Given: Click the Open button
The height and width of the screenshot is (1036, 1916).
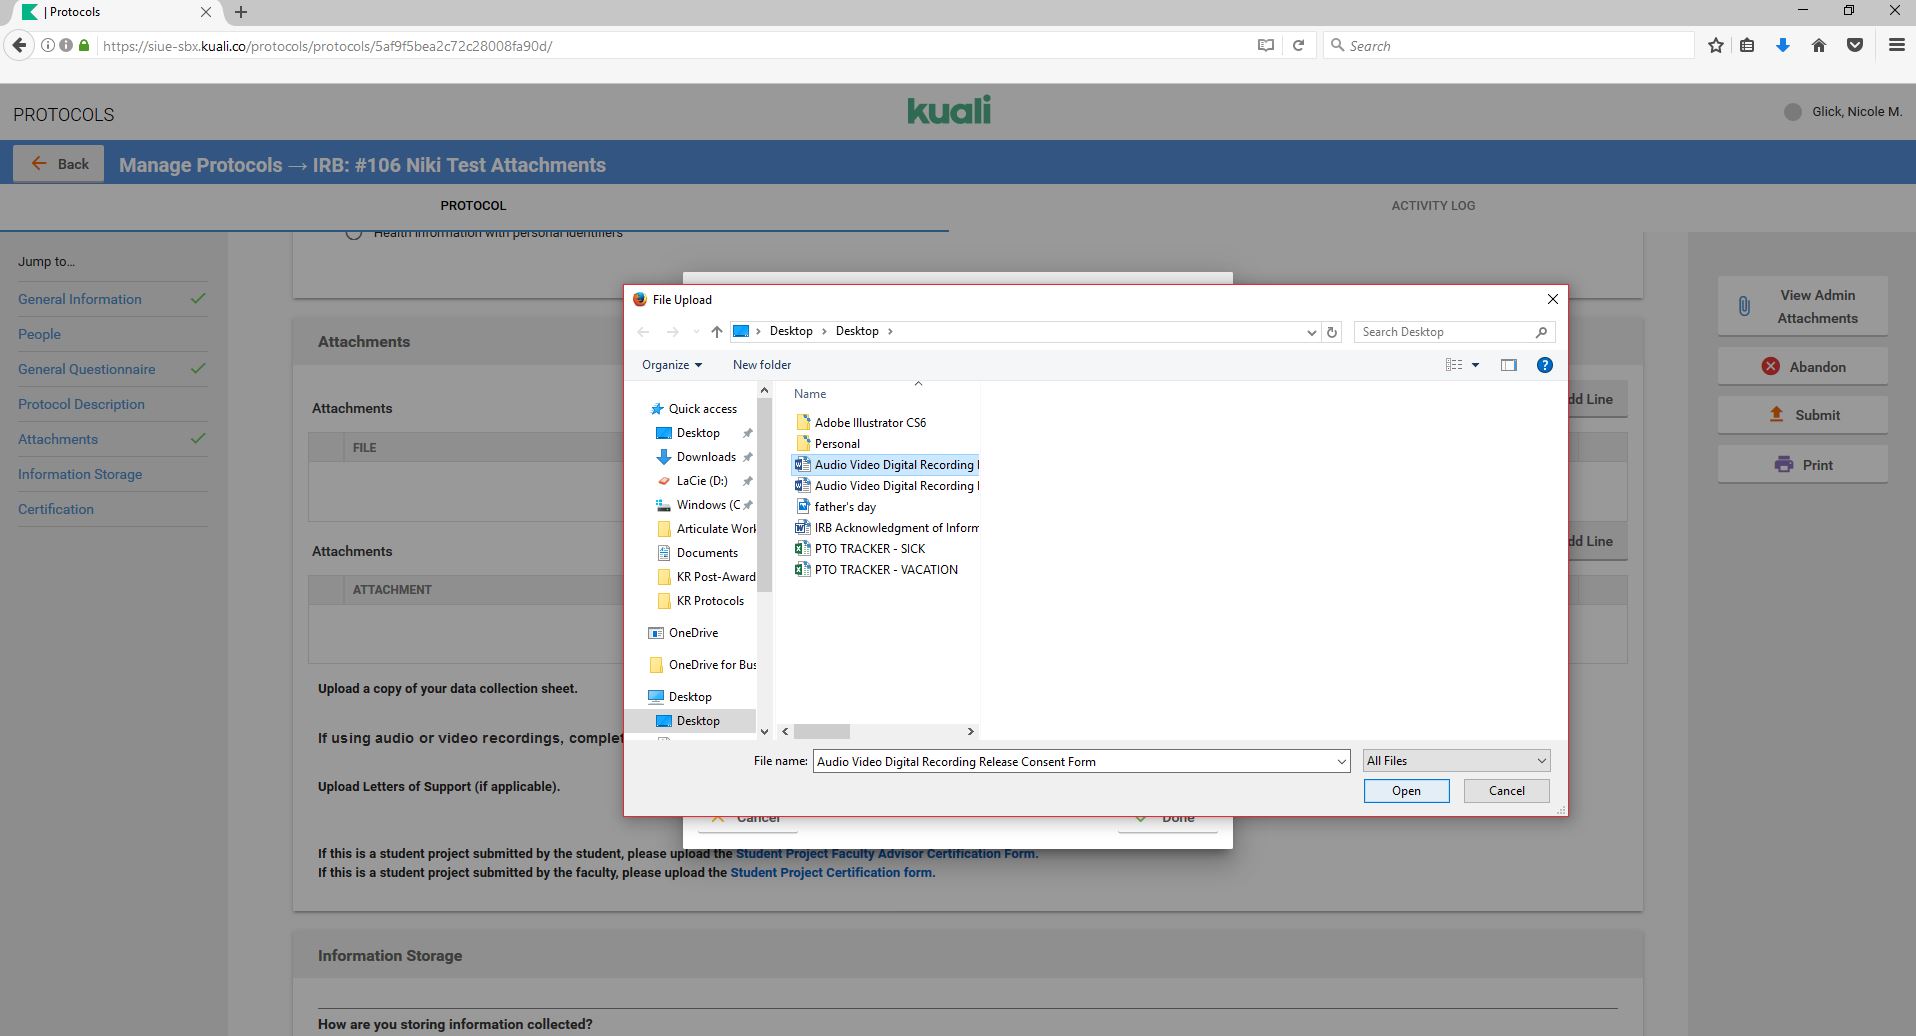Looking at the screenshot, I should [x=1405, y=791].
